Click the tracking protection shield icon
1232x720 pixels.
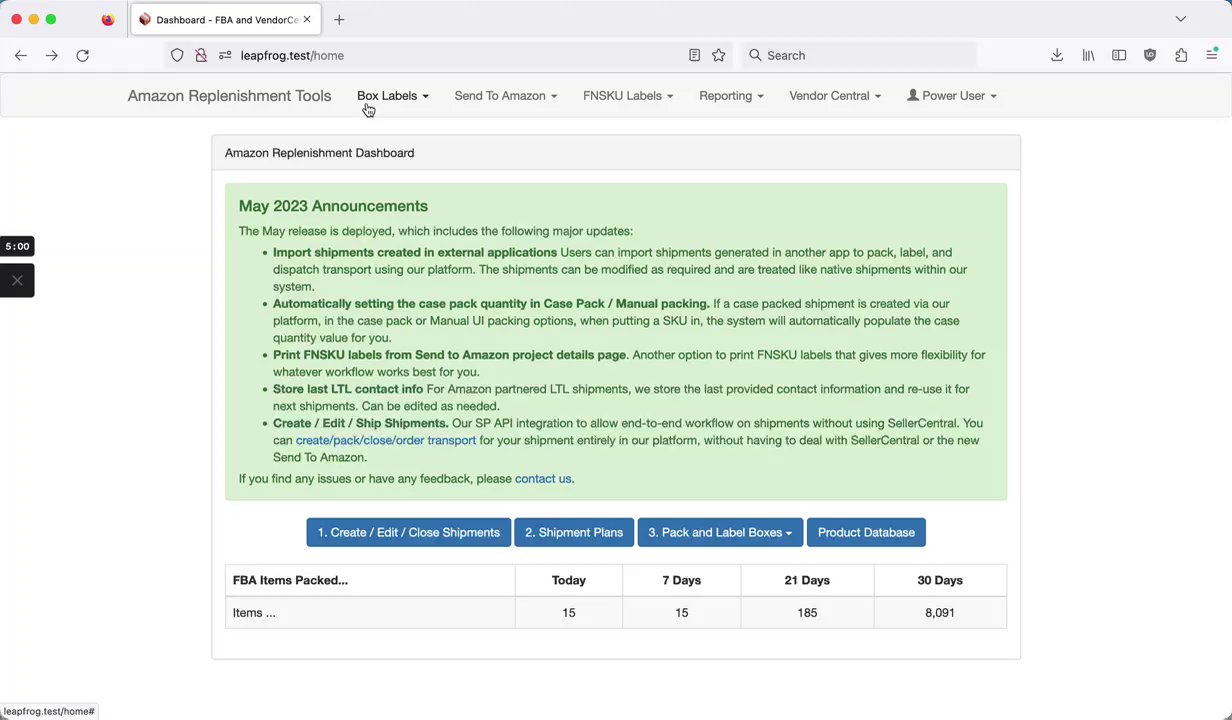point(177,56)
